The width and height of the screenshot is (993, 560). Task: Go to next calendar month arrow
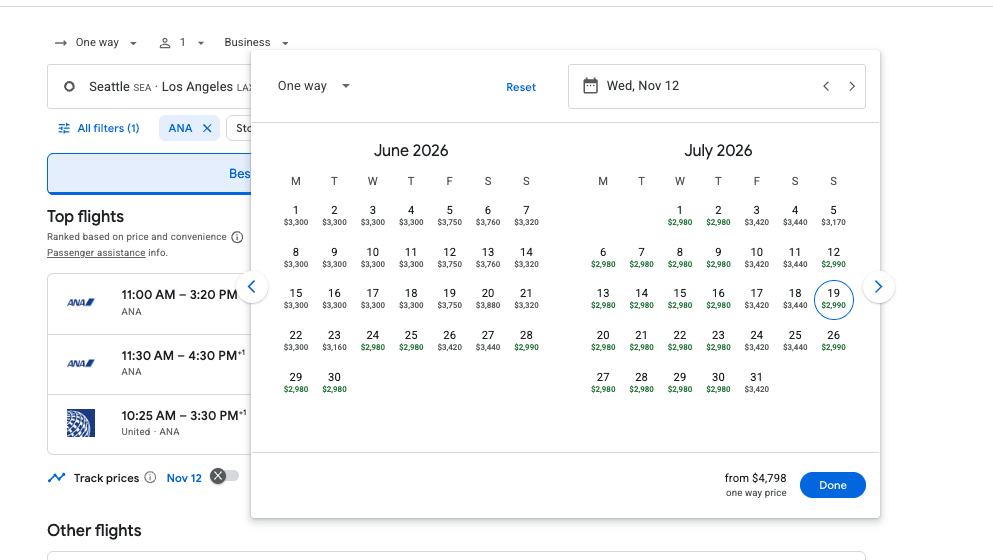878,287
